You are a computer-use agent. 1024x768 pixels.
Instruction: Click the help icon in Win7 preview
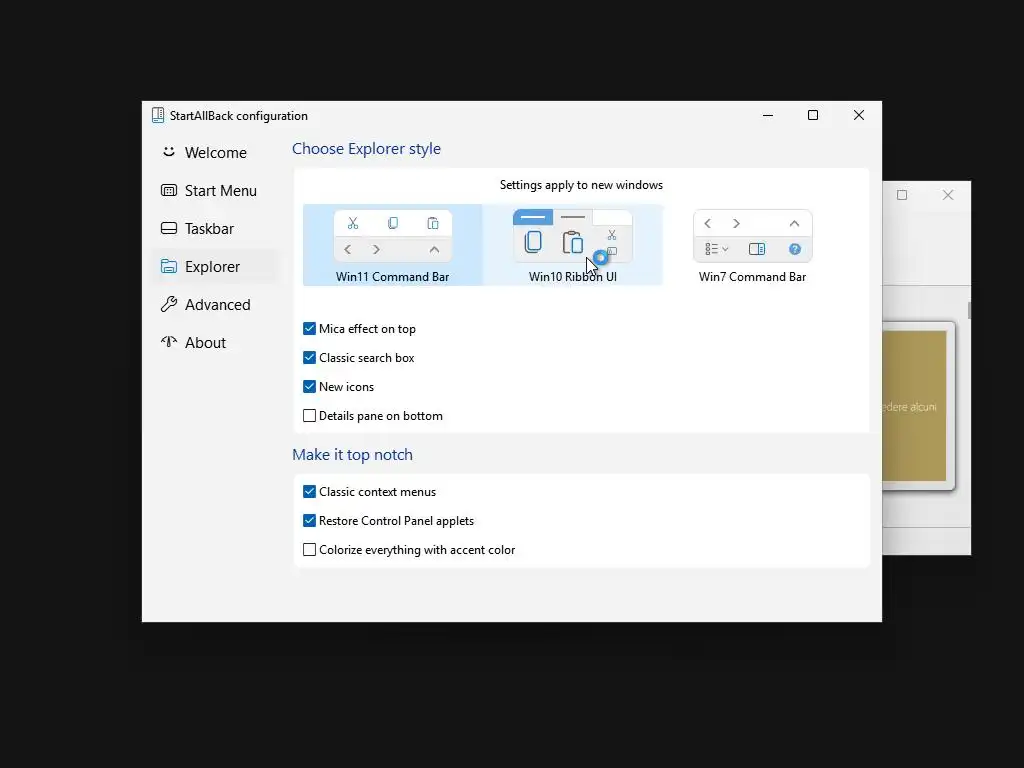(795, 249)
